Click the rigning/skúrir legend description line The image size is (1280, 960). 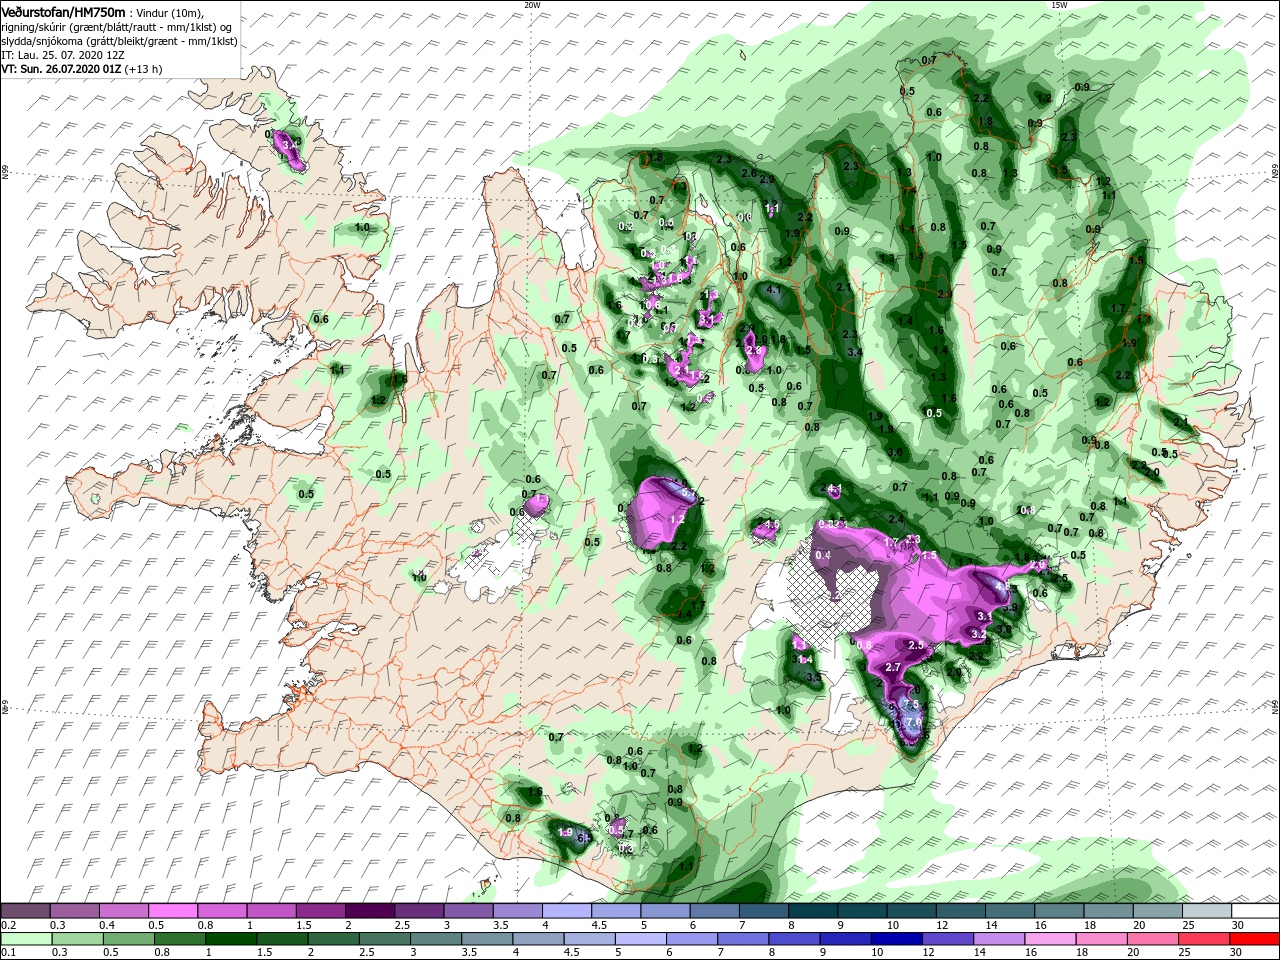[114, 27]
